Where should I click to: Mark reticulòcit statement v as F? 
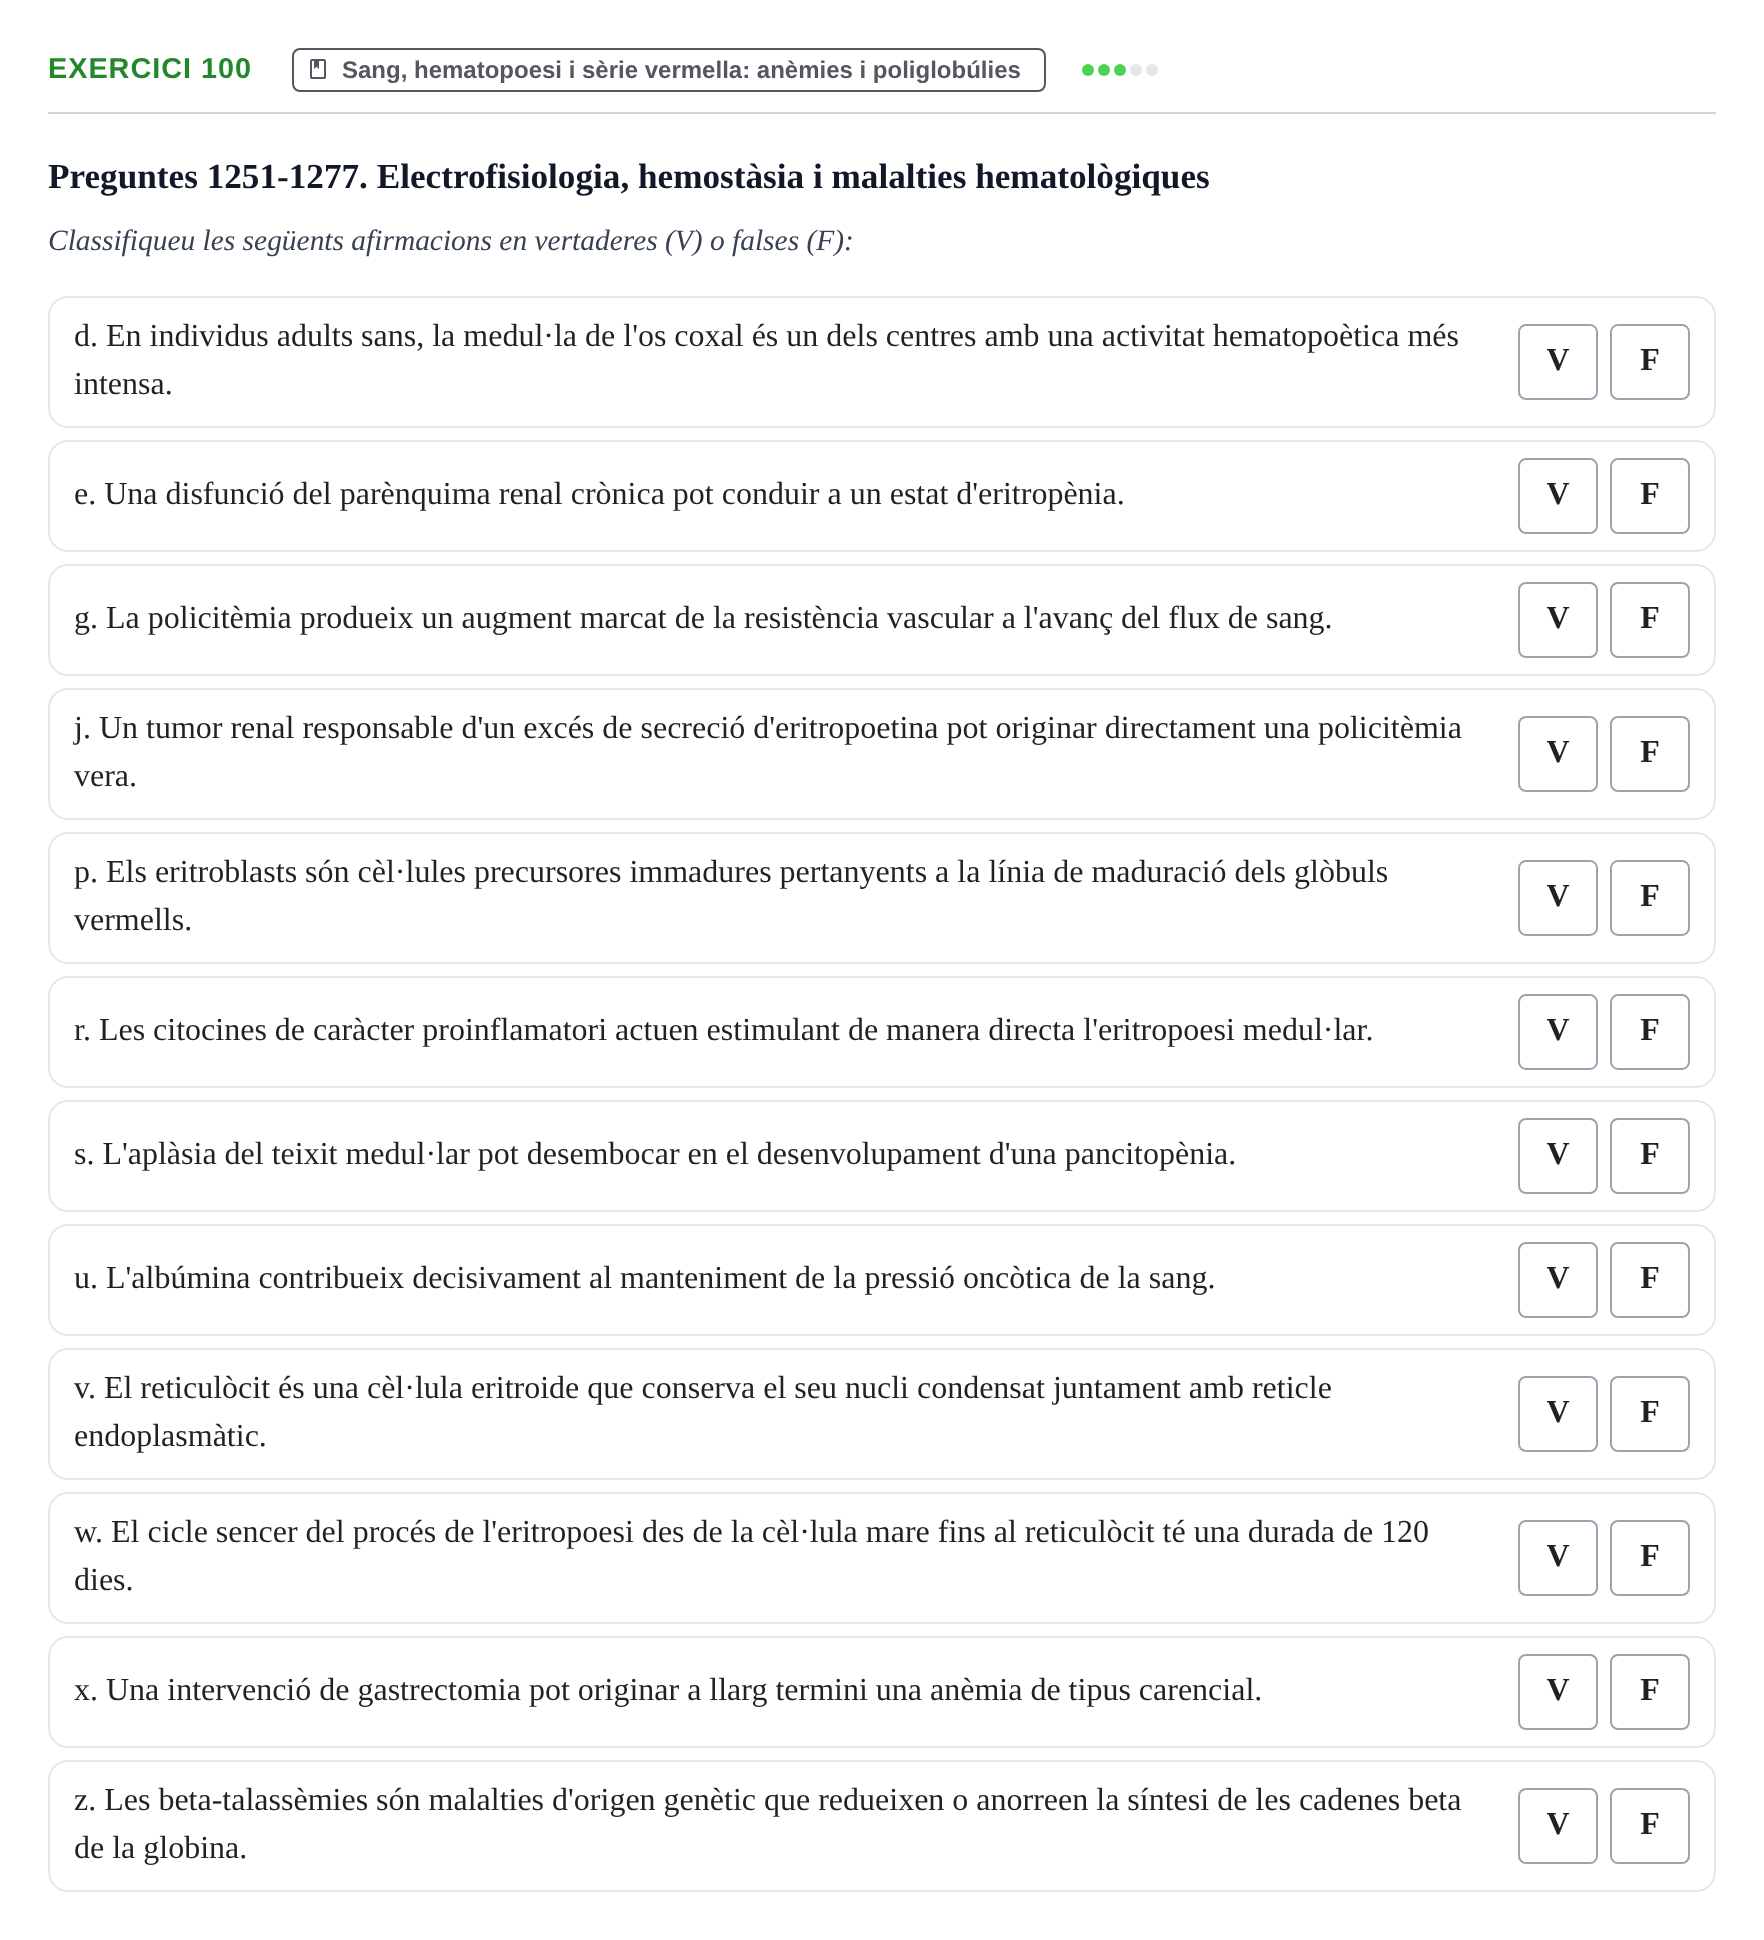coord(1649,1414)
